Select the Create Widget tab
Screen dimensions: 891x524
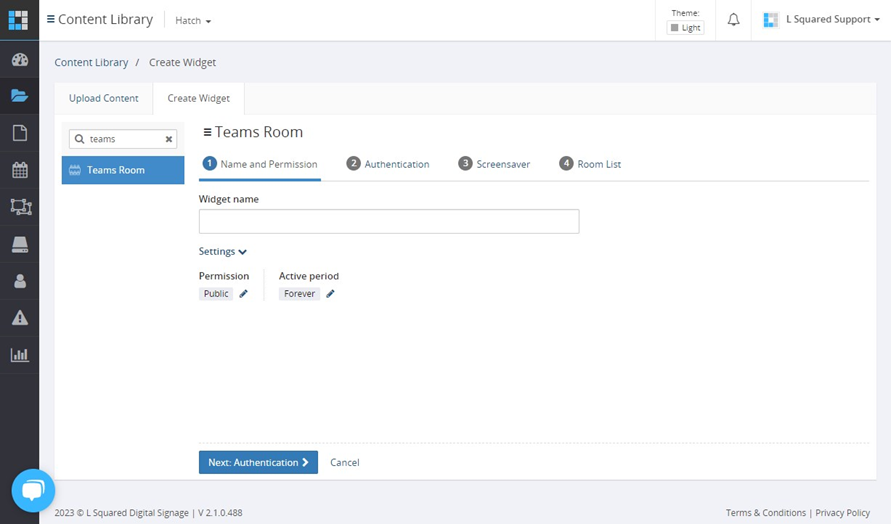click(x=198, y=98)
